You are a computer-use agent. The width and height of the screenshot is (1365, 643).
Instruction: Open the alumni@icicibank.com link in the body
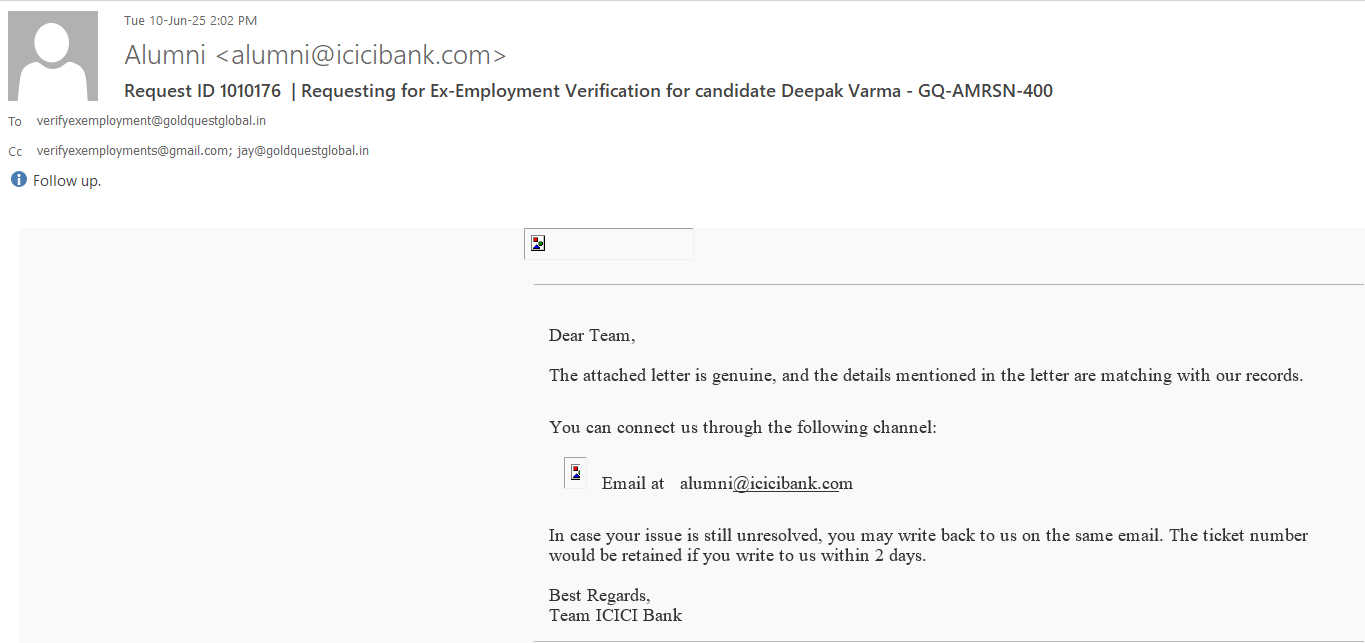coord(766,483)
